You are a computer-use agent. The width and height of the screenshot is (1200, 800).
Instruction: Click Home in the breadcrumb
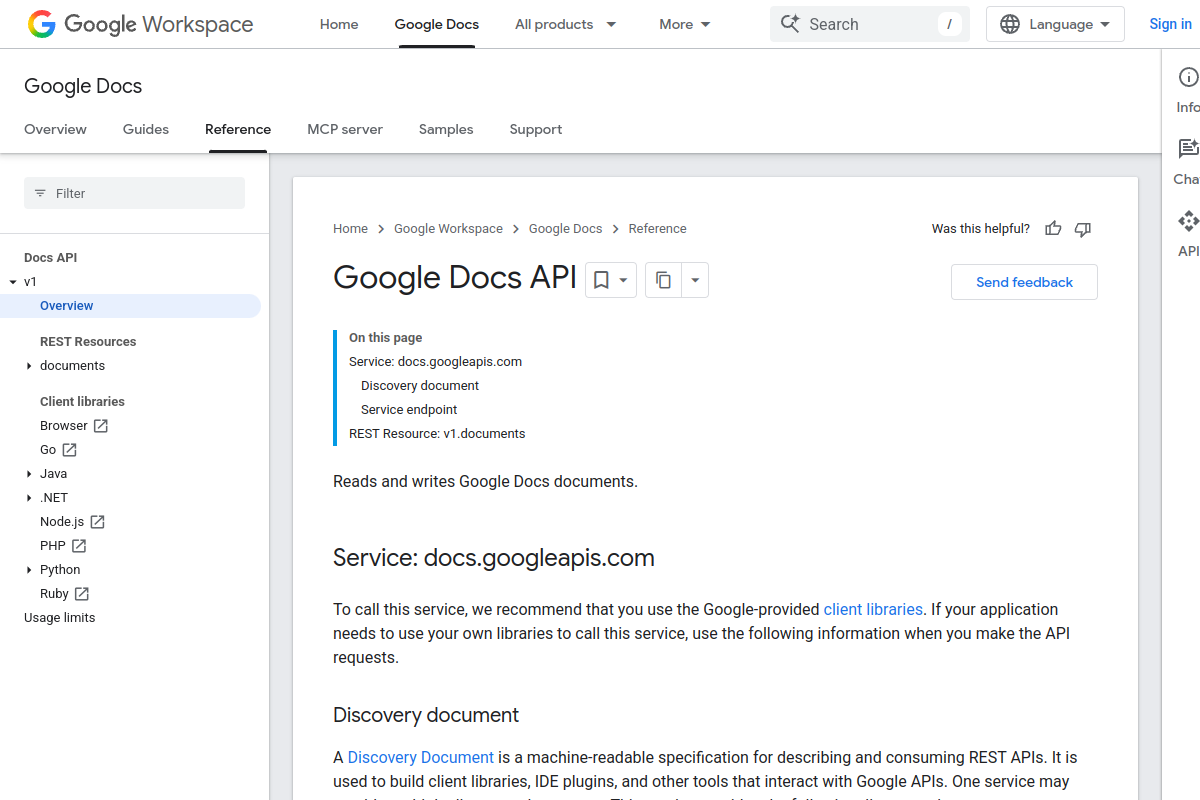(350, 229)
